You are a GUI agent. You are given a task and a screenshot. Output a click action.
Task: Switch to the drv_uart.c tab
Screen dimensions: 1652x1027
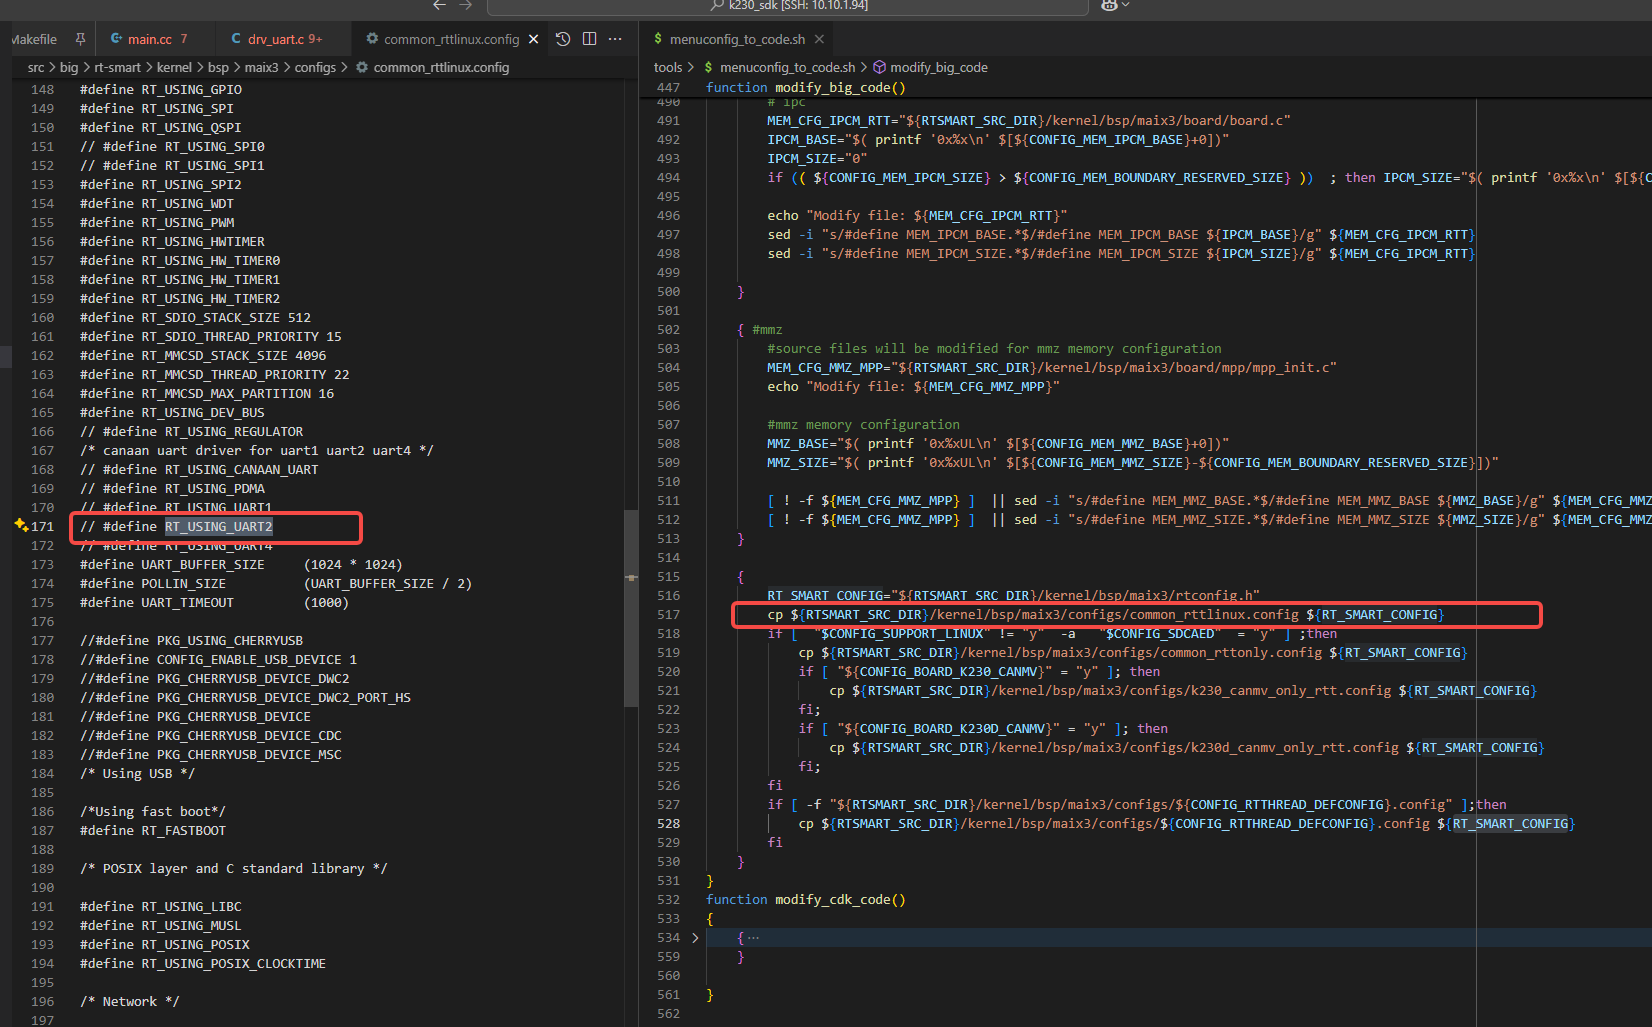click(x=284, y=39)
